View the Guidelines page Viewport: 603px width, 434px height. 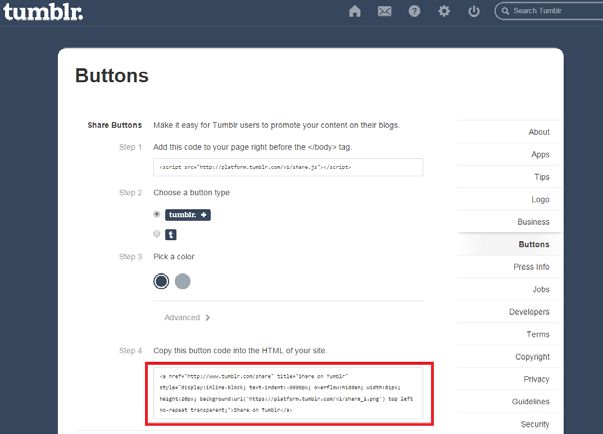tap(530, 402)
